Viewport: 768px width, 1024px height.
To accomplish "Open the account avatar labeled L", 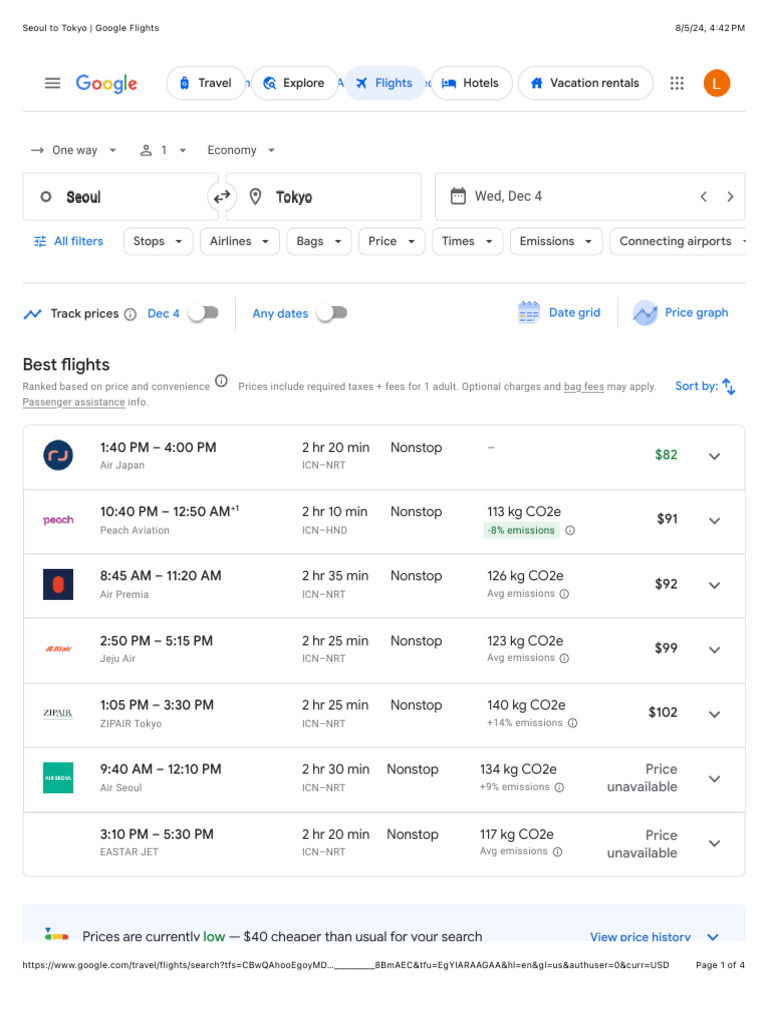I will [x=716, y=84].
